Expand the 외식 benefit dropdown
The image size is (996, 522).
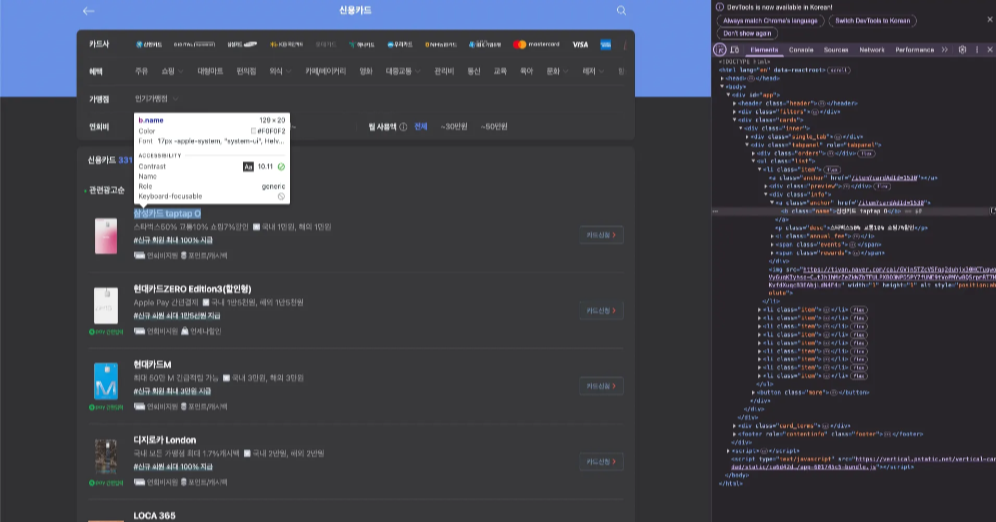pyautogui.click(x=280, y=72)
